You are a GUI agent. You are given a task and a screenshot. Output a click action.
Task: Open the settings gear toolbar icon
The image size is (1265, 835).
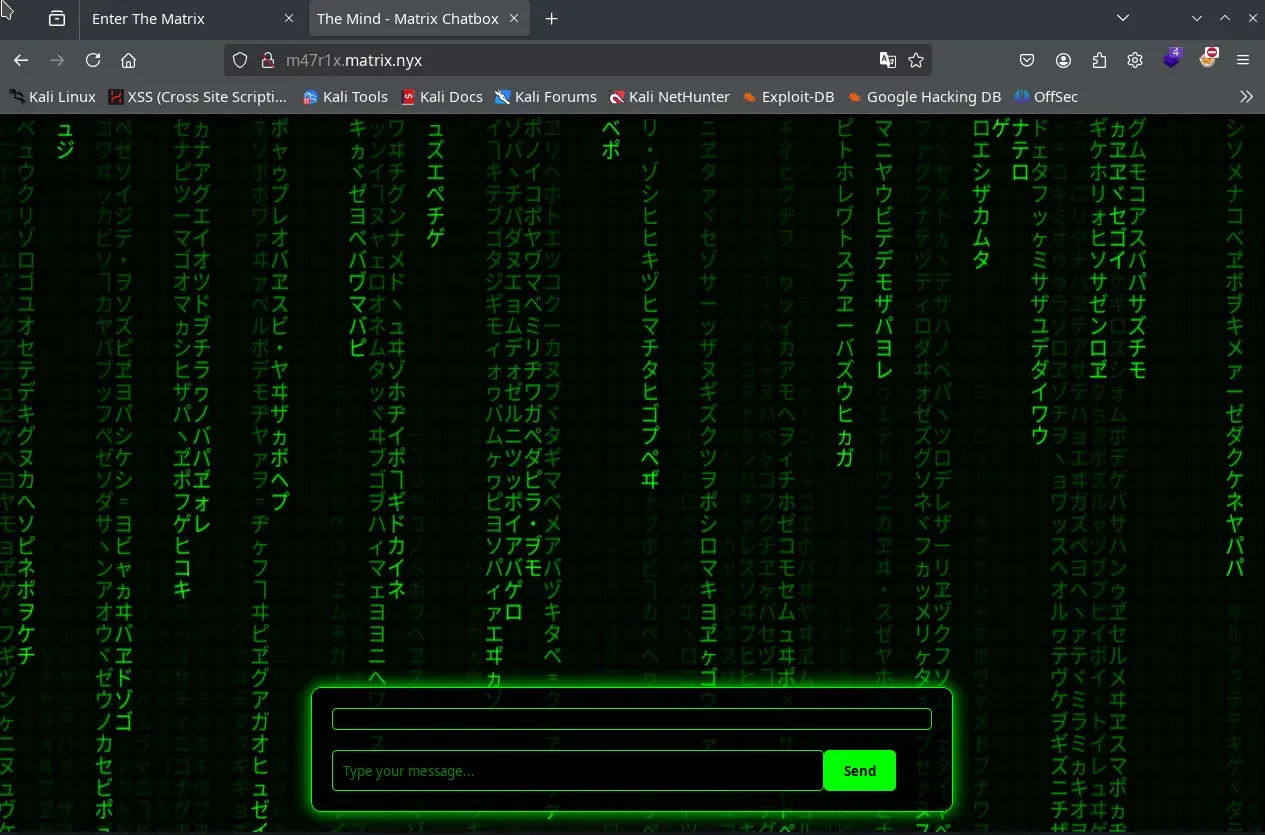tap(1135, 60)
